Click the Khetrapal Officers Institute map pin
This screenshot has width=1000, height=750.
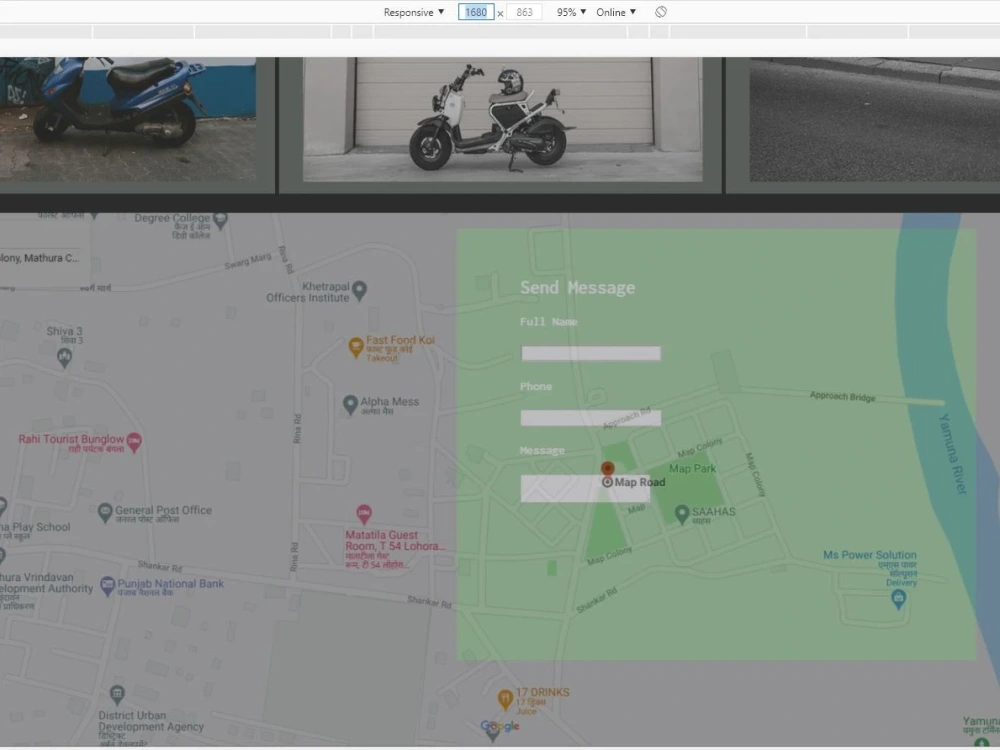pos(360,290)
